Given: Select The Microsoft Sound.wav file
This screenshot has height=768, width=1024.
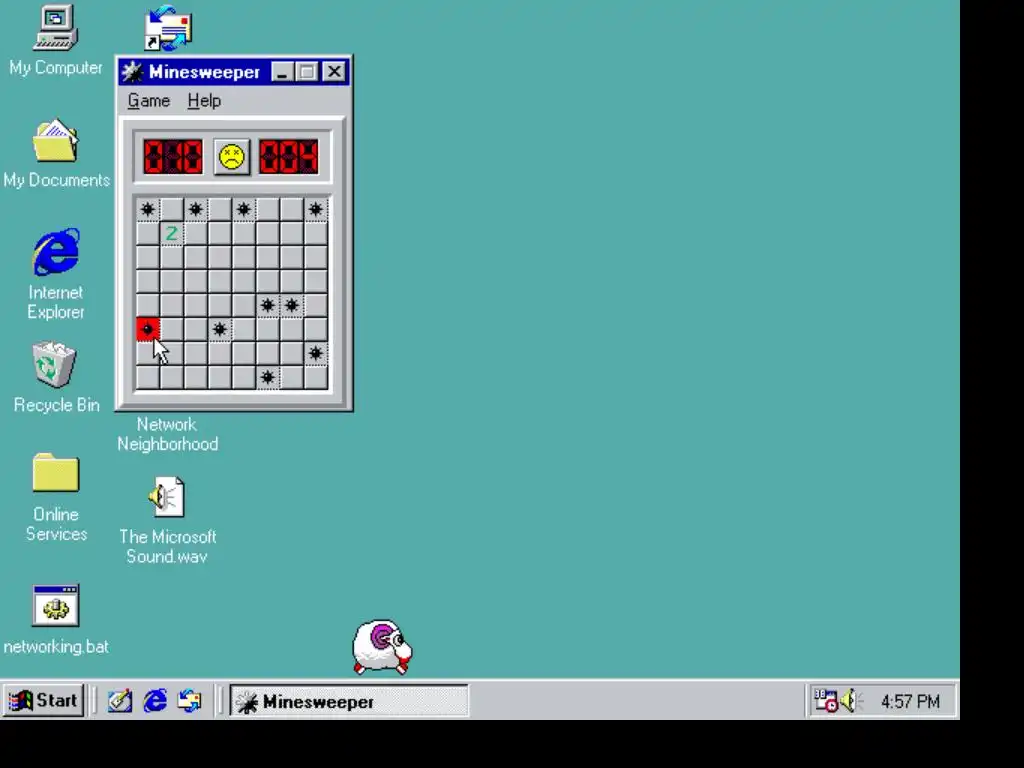Looking at the screenshot, I should pyautogui.click(x=167, y=498).
